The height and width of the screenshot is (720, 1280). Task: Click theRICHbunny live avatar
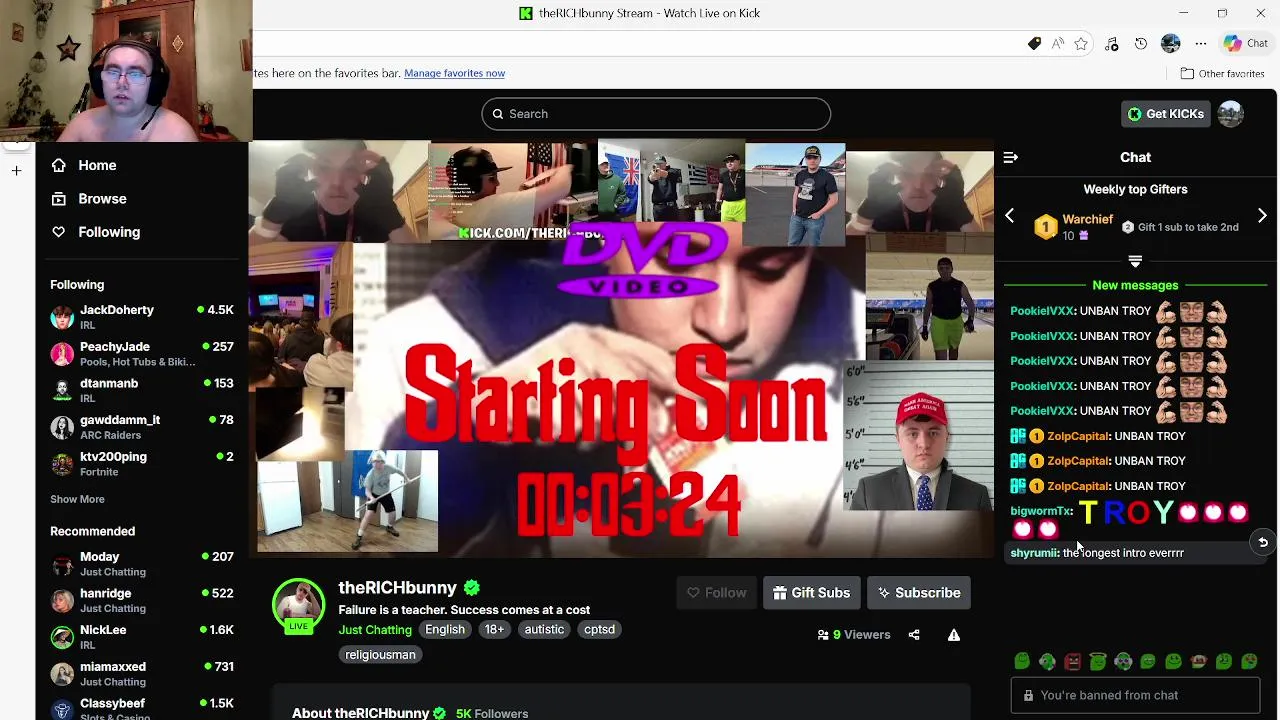[298, 606]
